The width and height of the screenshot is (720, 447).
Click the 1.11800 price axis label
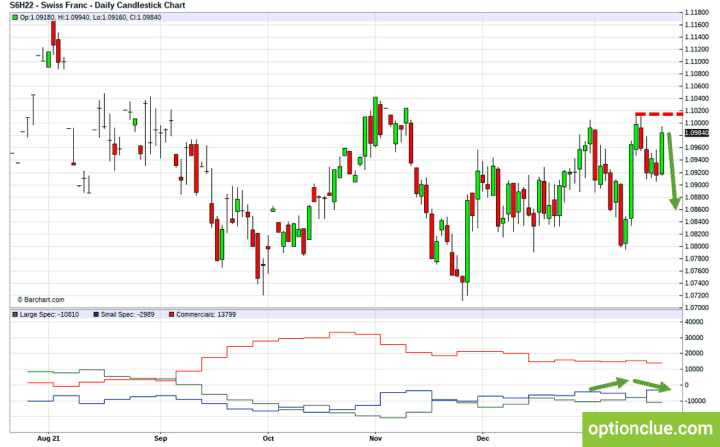click(x=697, y=12)
